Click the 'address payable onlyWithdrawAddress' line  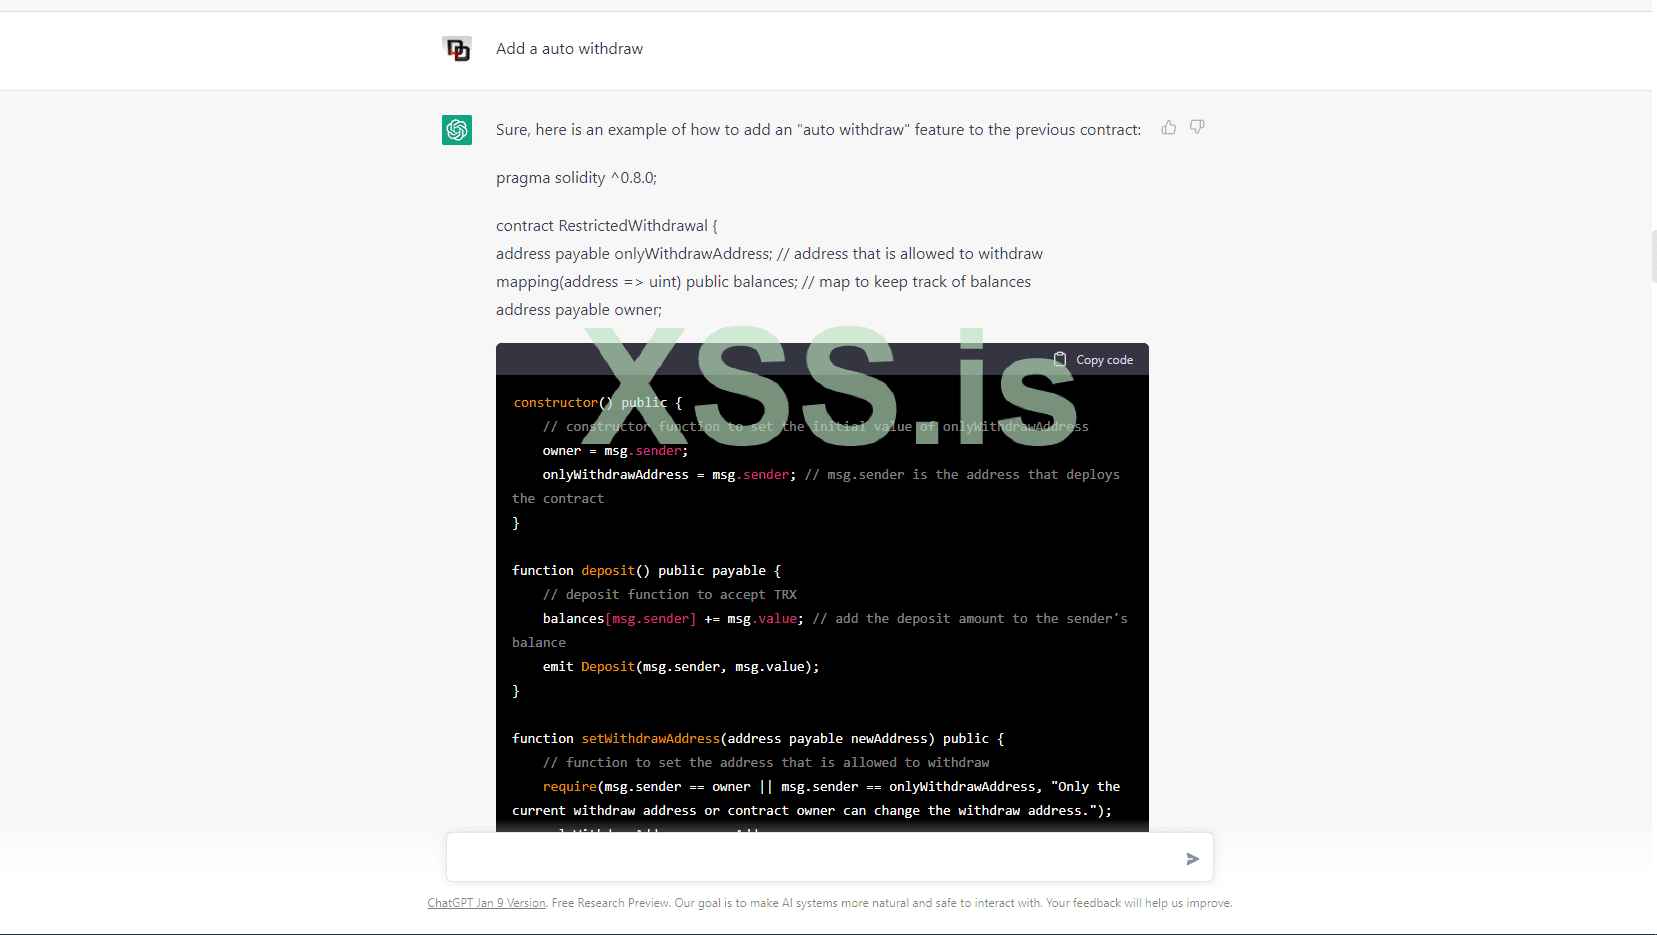tap(769, 254)
